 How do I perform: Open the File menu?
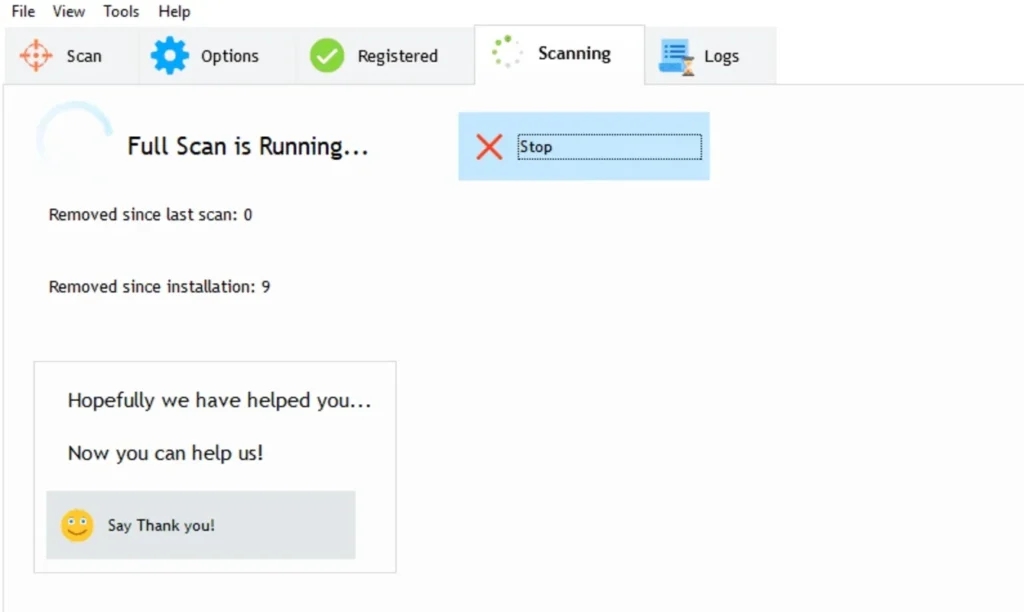(23, 12)
